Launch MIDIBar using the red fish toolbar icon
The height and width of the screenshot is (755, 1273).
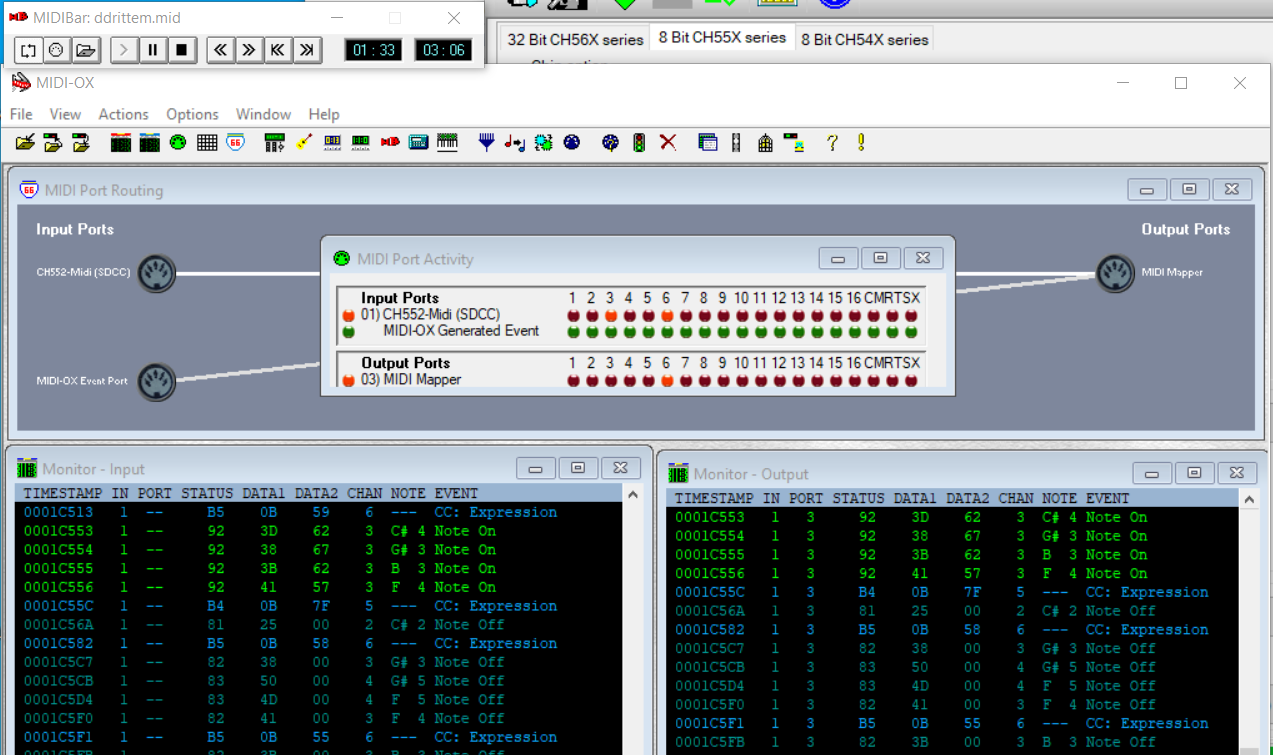390,143
